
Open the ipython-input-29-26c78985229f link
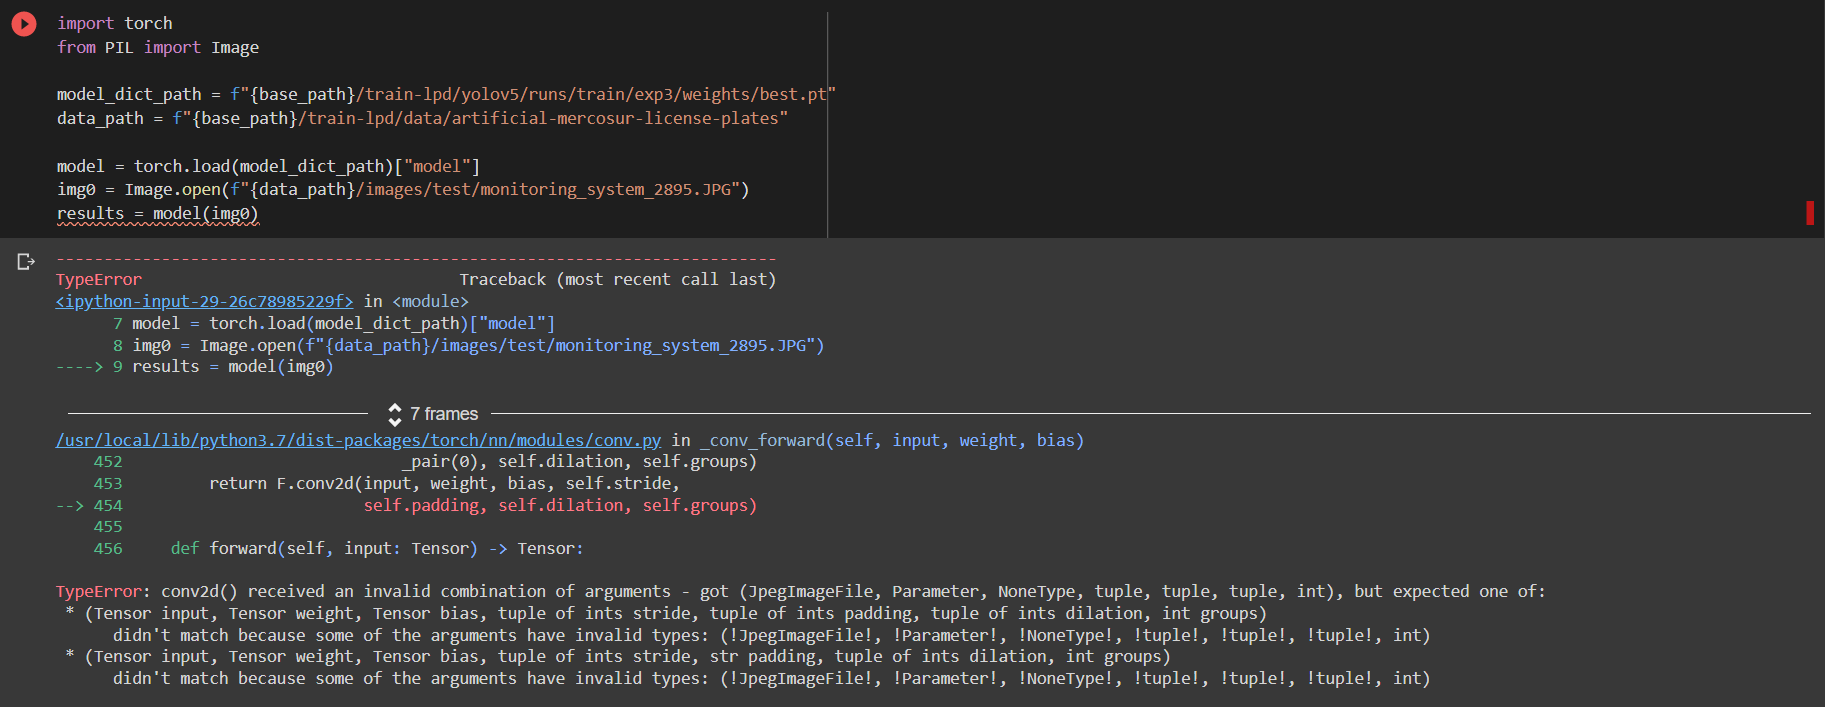[x=204, y=301]
